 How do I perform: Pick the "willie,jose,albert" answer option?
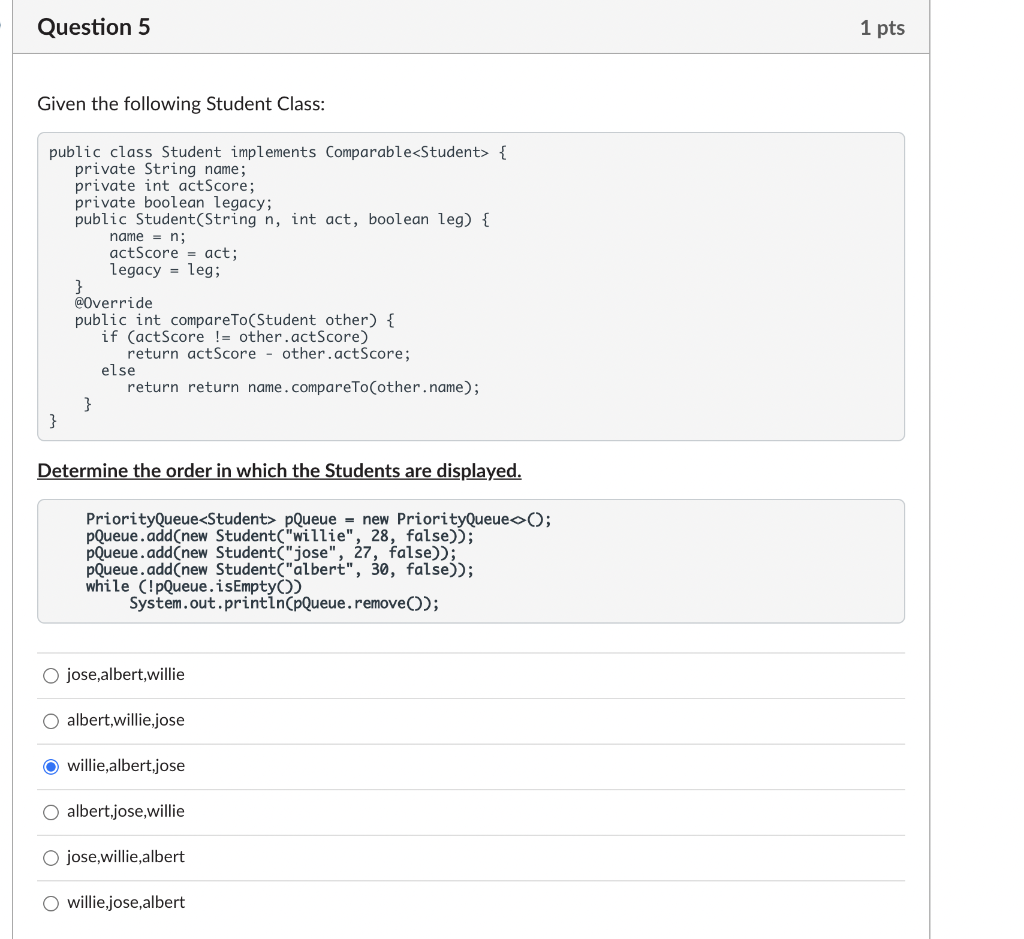[x=51, y=902]
